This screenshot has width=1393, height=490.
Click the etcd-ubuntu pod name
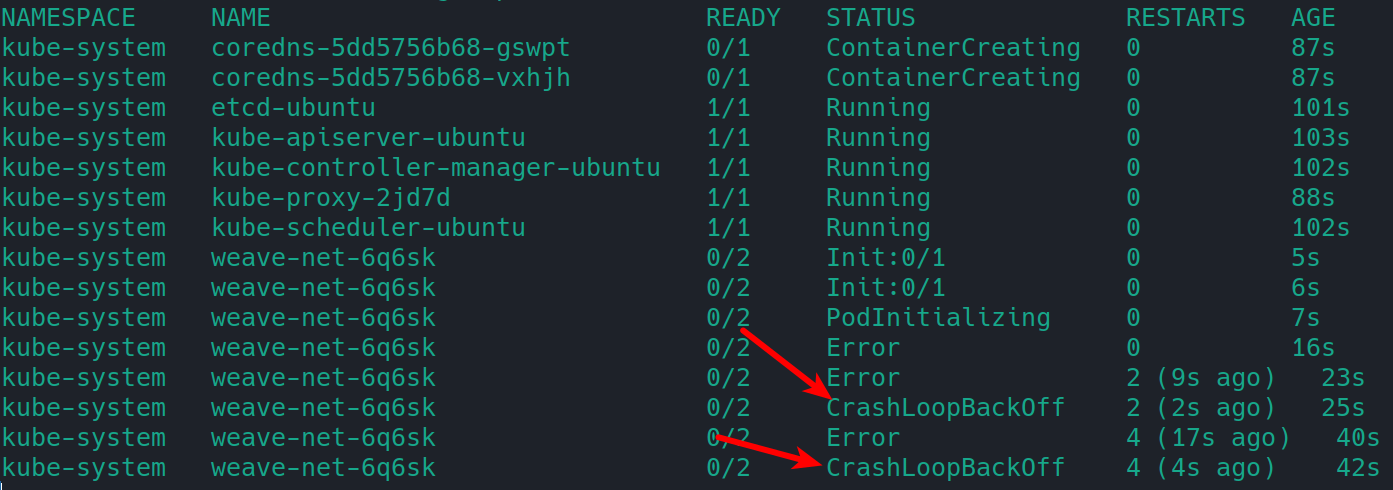293,107
